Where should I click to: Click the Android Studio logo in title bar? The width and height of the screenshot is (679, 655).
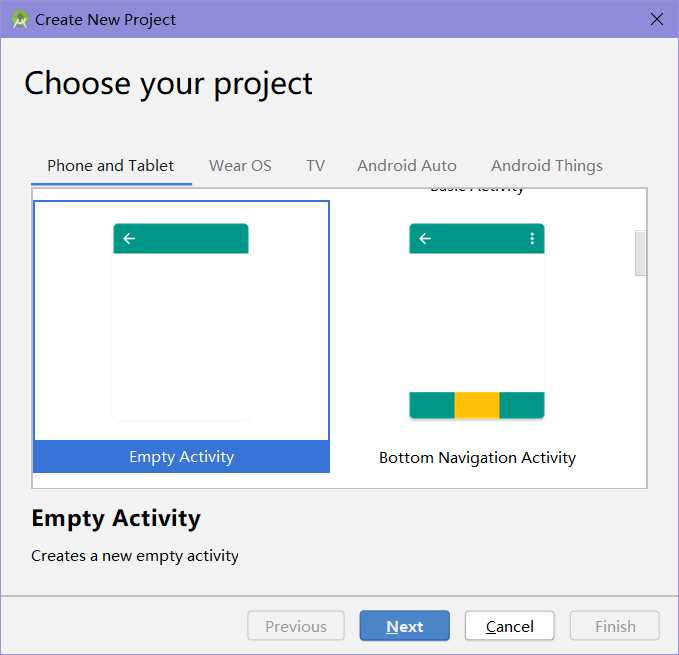(19, 19)
